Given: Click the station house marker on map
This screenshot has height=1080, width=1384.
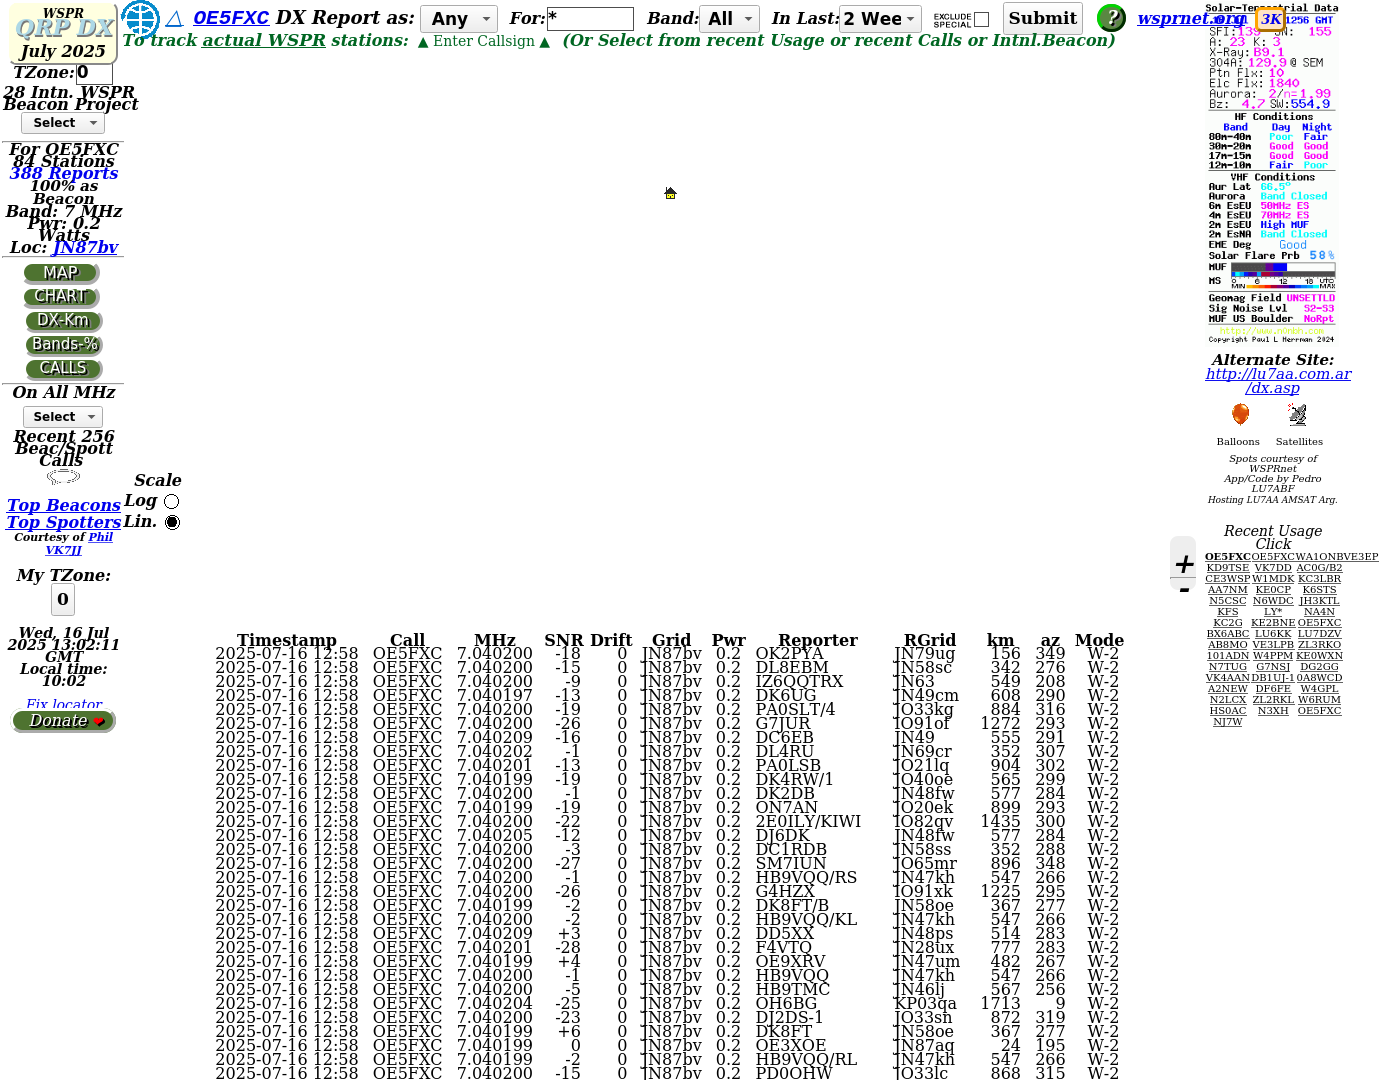Looking at the screenshot, I should click(670, 193).
